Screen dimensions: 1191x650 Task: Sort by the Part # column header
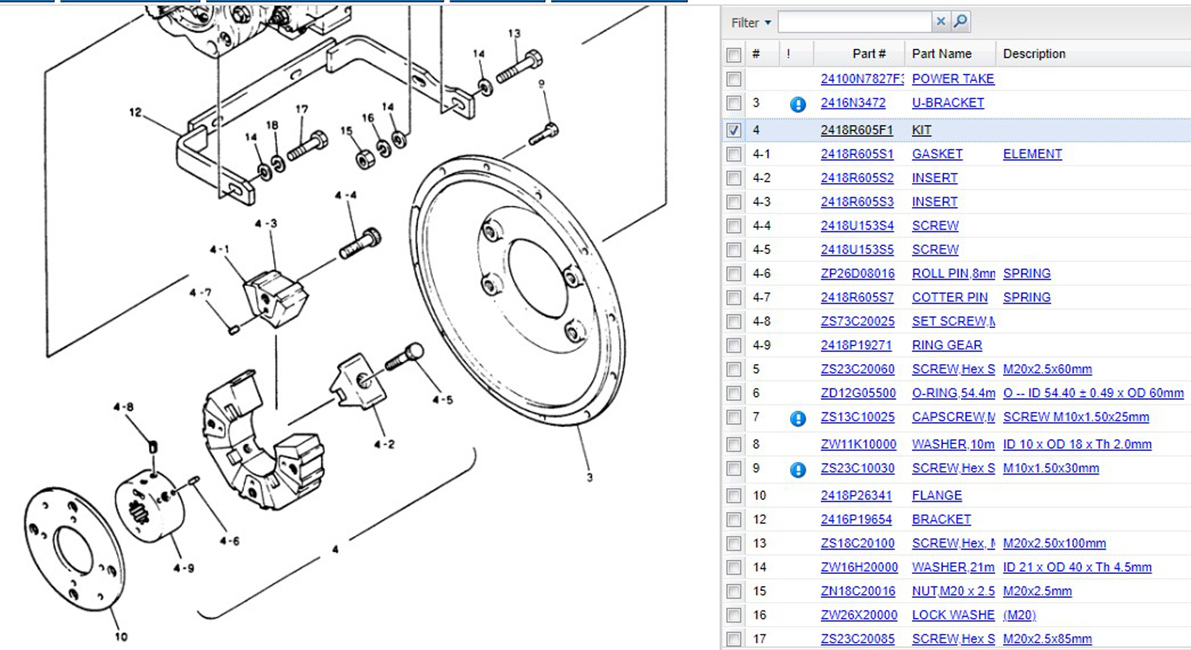click(868, 54)
